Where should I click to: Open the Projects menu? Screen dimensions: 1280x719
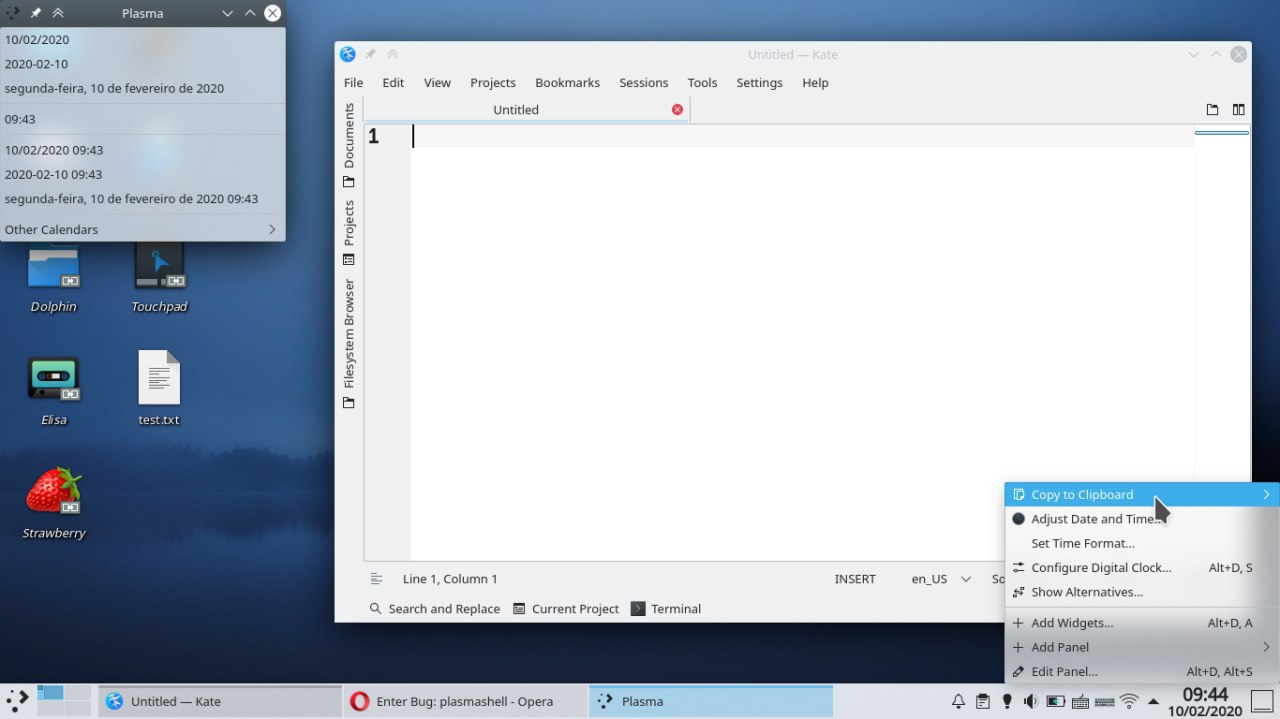pos(493,83)
